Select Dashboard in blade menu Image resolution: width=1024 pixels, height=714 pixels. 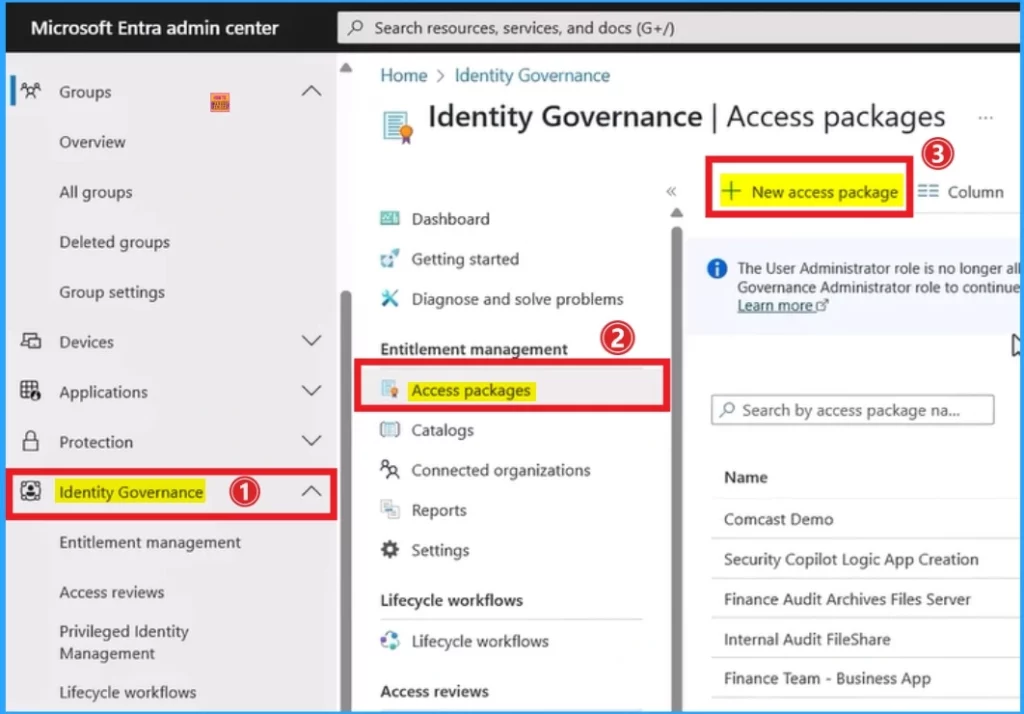click(x=450, y=218)
